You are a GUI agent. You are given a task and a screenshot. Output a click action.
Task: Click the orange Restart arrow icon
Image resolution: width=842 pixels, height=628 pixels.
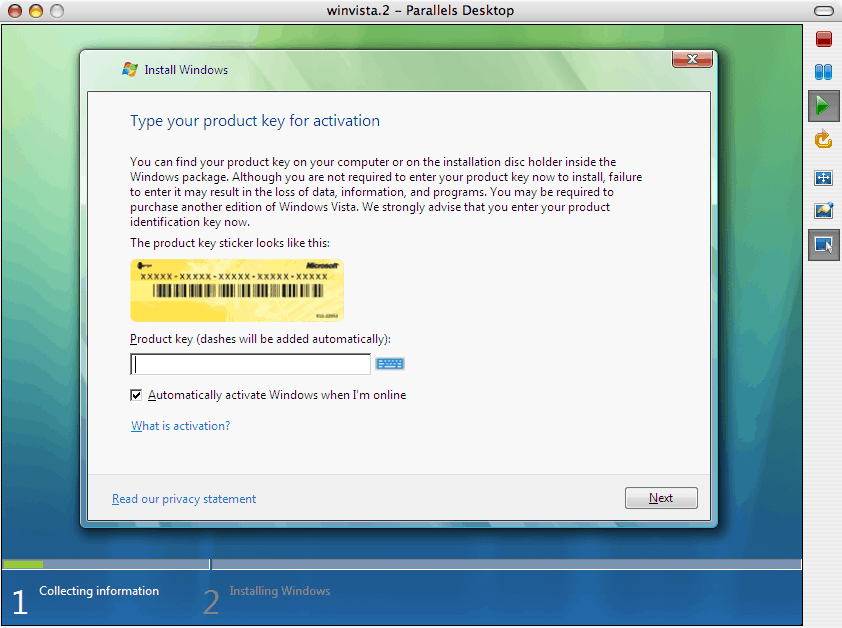click(823, 139)
